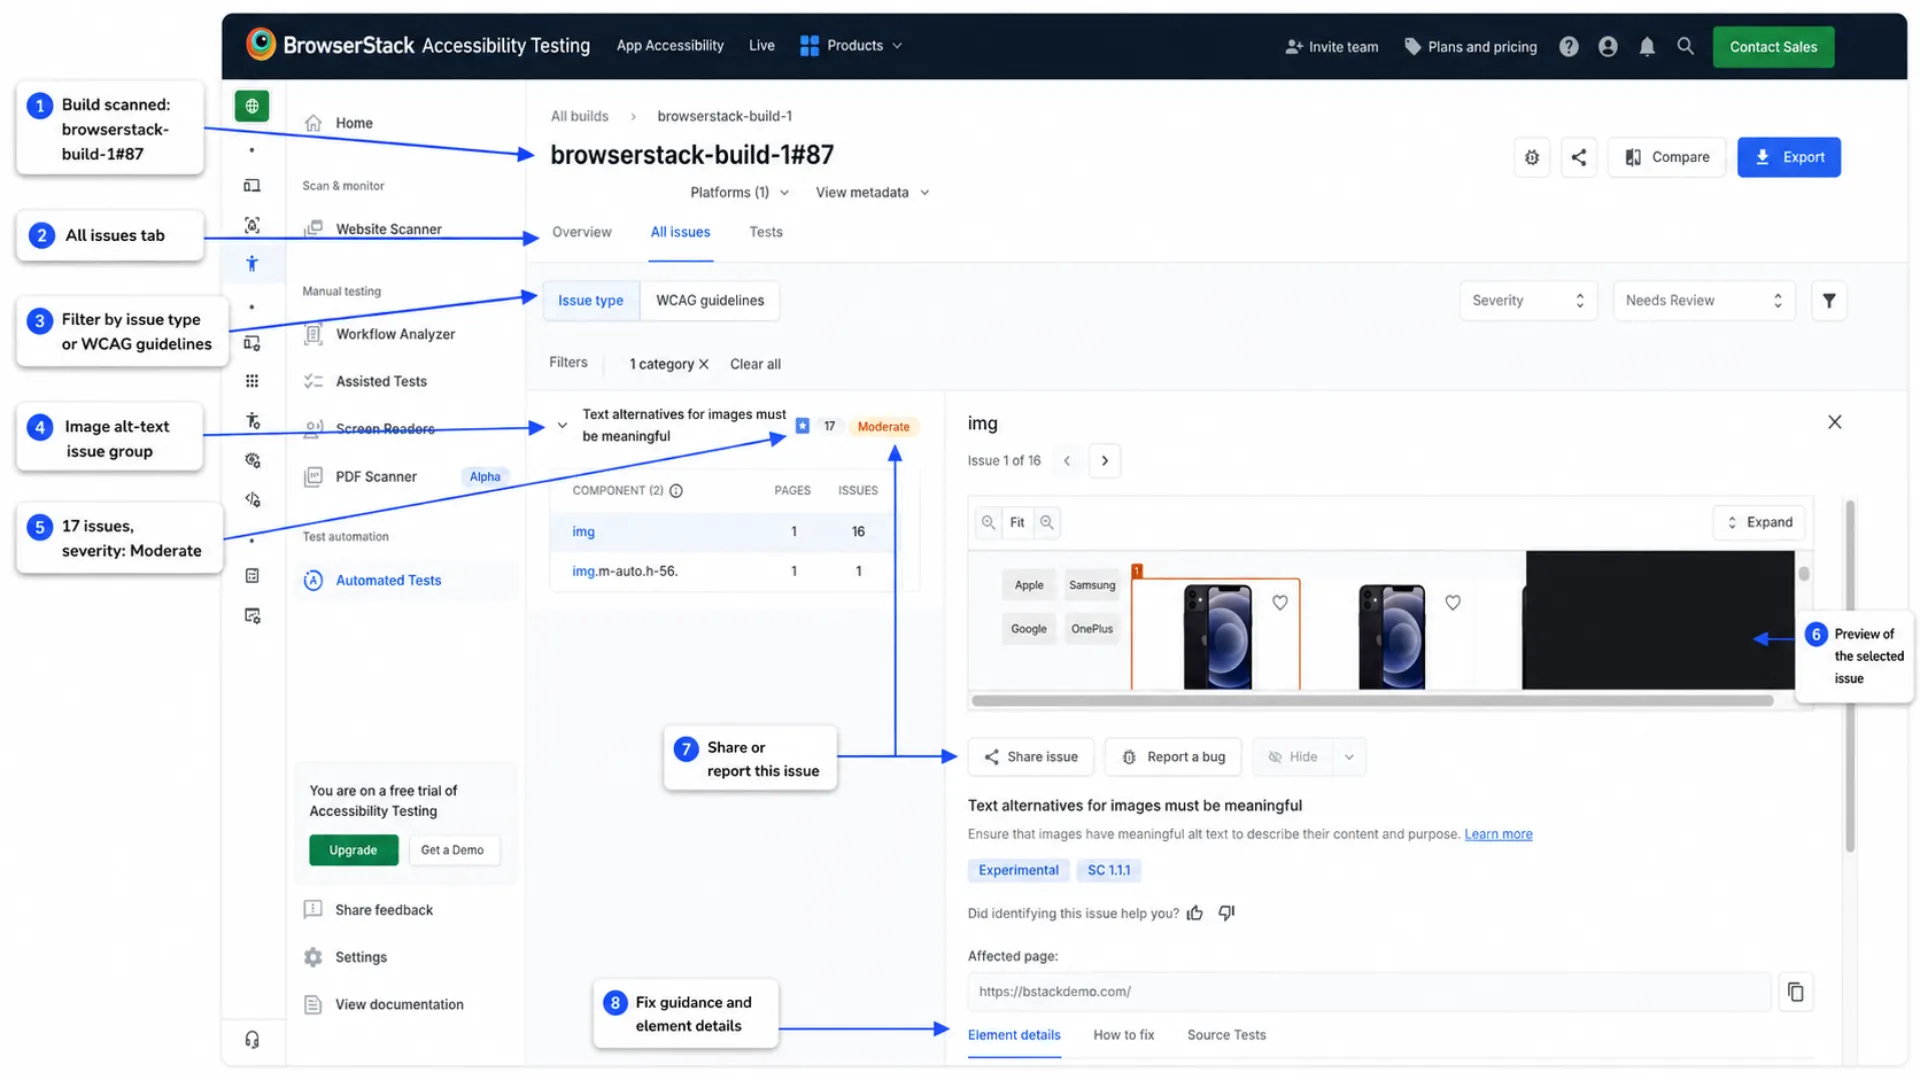Switch to the Tests tab
The image size is (1920, 1080).
pyautogui.click(x=766, y=232)
